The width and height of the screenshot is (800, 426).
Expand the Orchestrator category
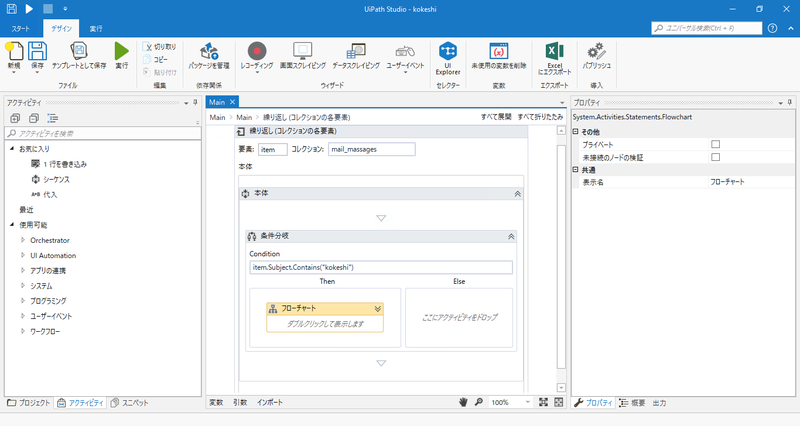point(22,240)
